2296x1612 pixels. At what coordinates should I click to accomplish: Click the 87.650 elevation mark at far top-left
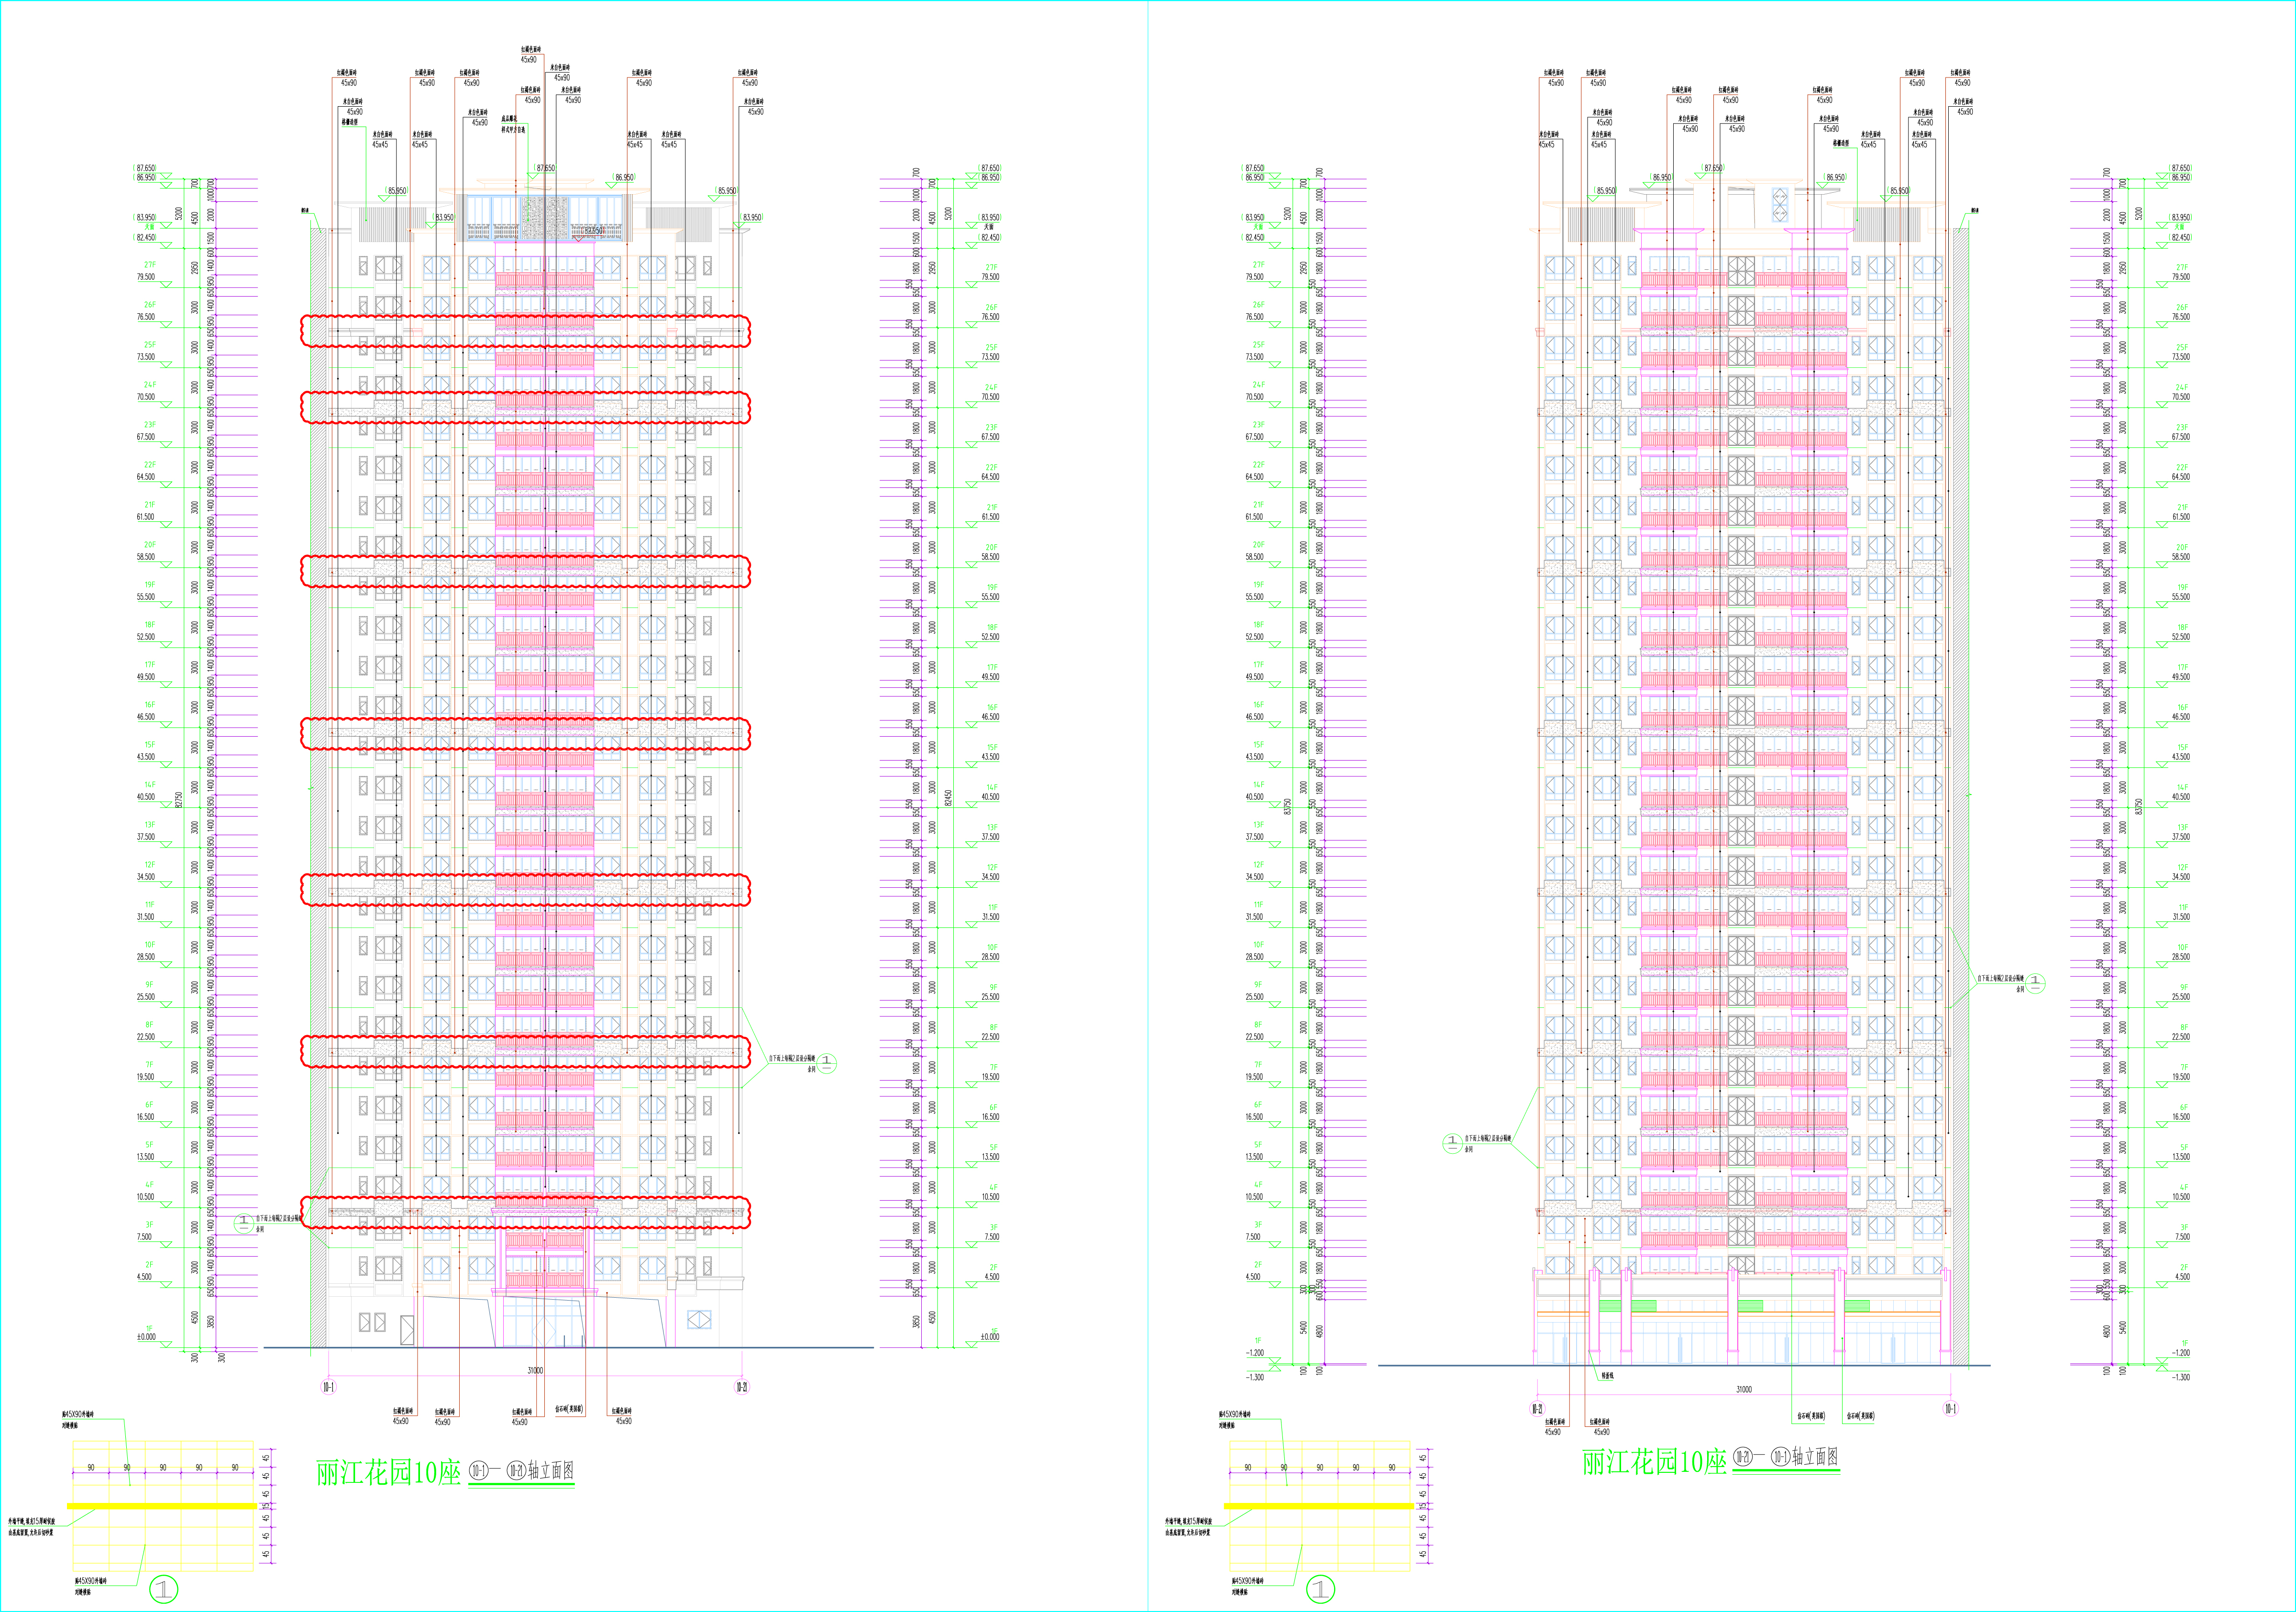[146, 168]
